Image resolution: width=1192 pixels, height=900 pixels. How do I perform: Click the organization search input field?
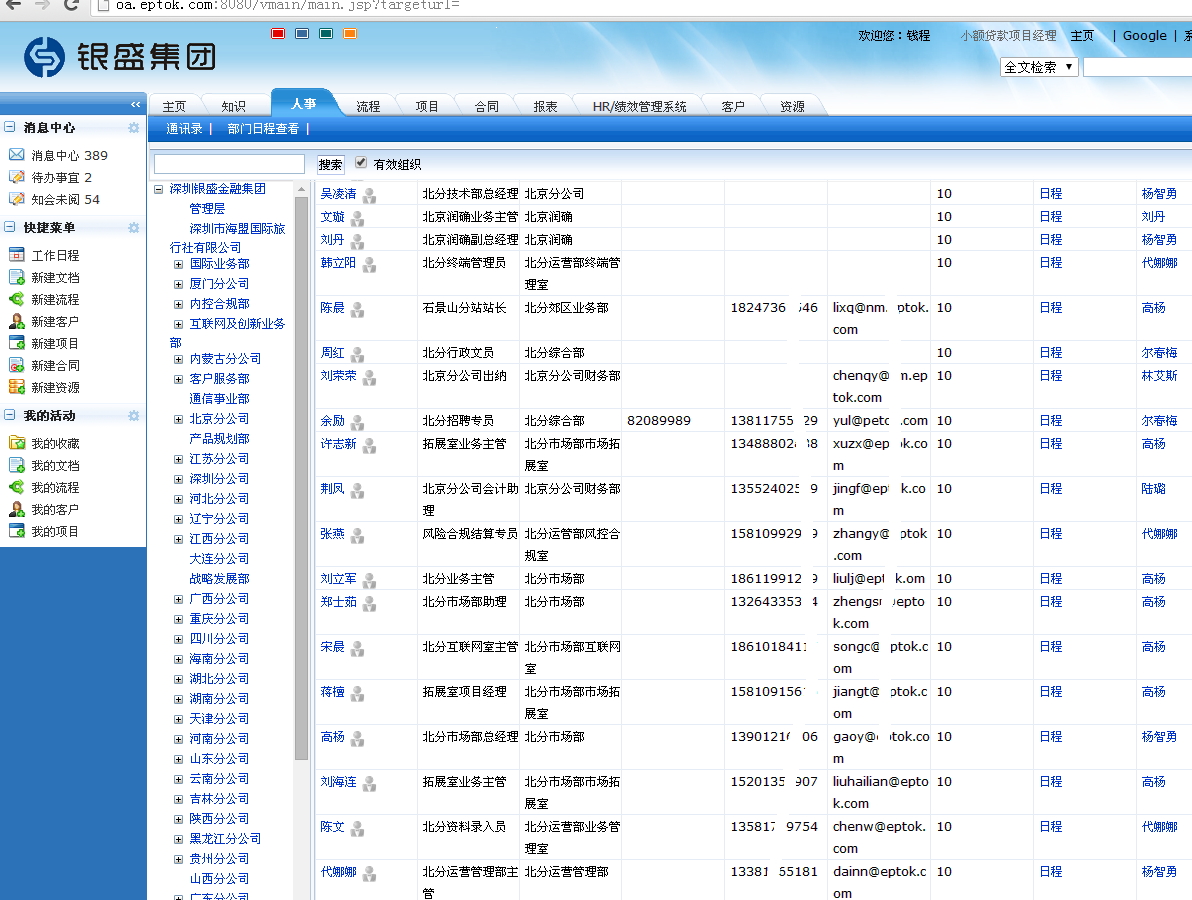(x=229, y=164)
